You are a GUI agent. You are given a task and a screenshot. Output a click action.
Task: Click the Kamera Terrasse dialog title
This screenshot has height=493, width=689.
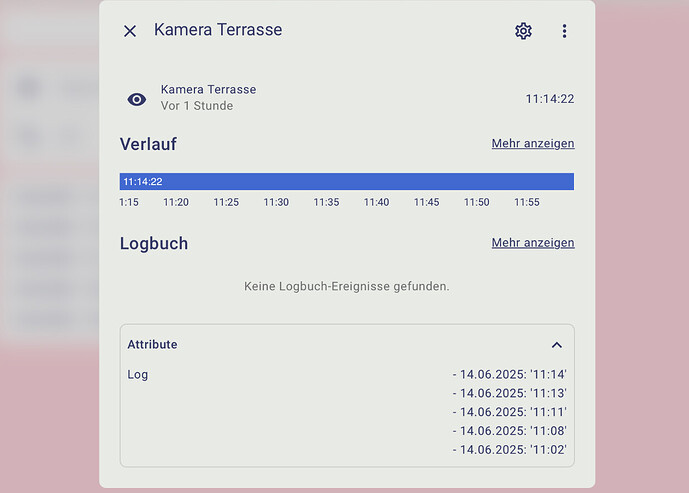point(218,30)
